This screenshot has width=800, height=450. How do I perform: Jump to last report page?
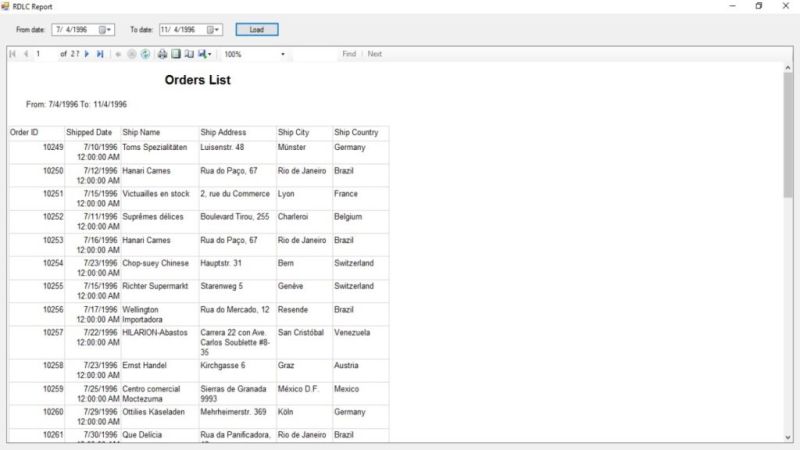(100, 54)
